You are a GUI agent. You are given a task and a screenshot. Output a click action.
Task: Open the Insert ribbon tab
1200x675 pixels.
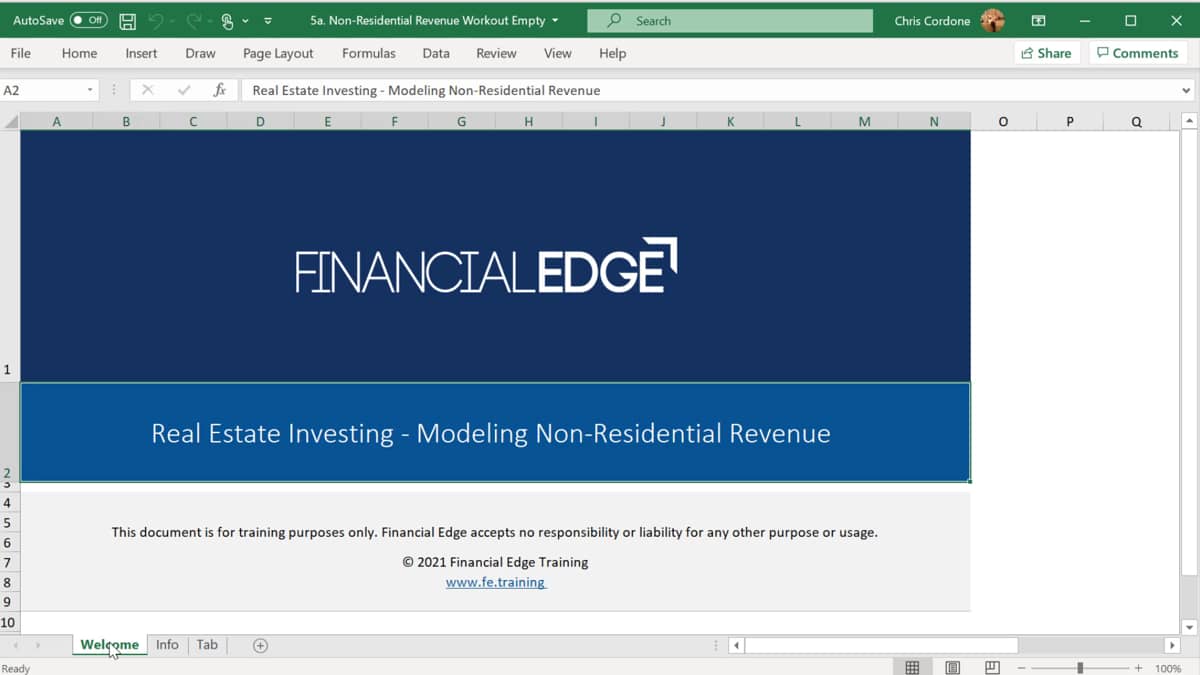click(x=141, y=53)
